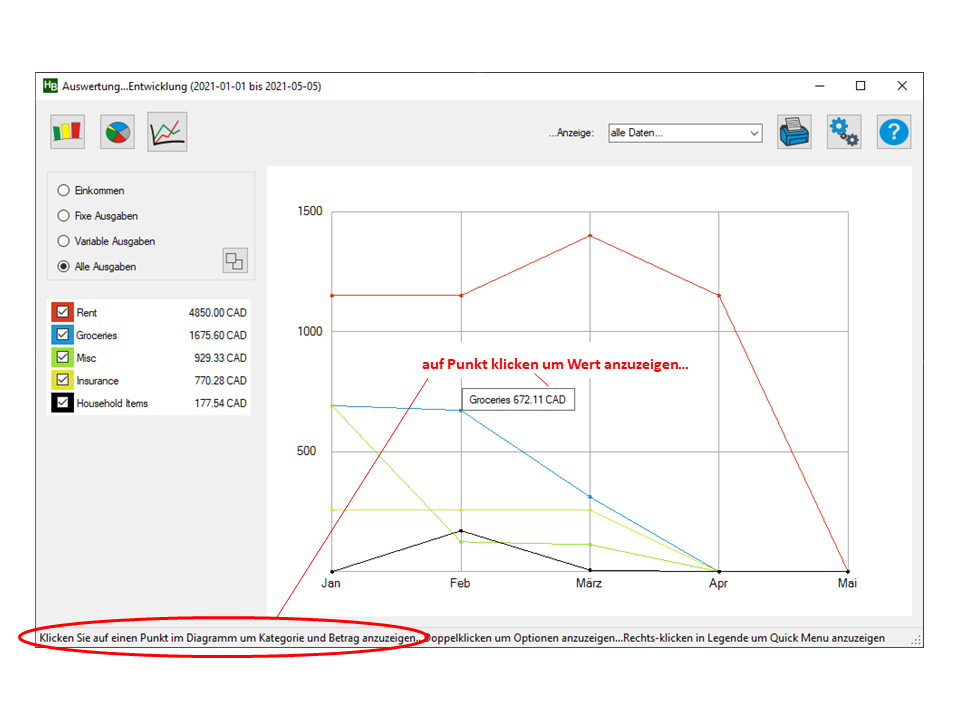960x720 pixels.
Task: Click the Groceries data point at Feb
Action: pos(461,410)
